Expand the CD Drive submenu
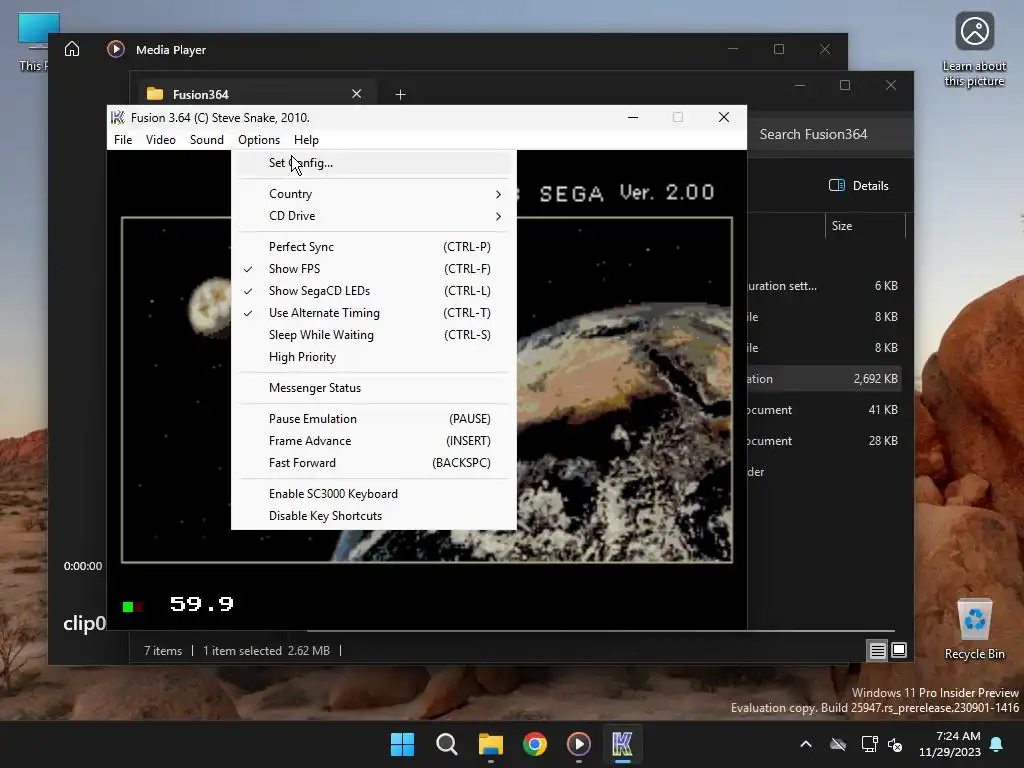The height and width of the screenshot is (768, 1024). click(374, 216)
